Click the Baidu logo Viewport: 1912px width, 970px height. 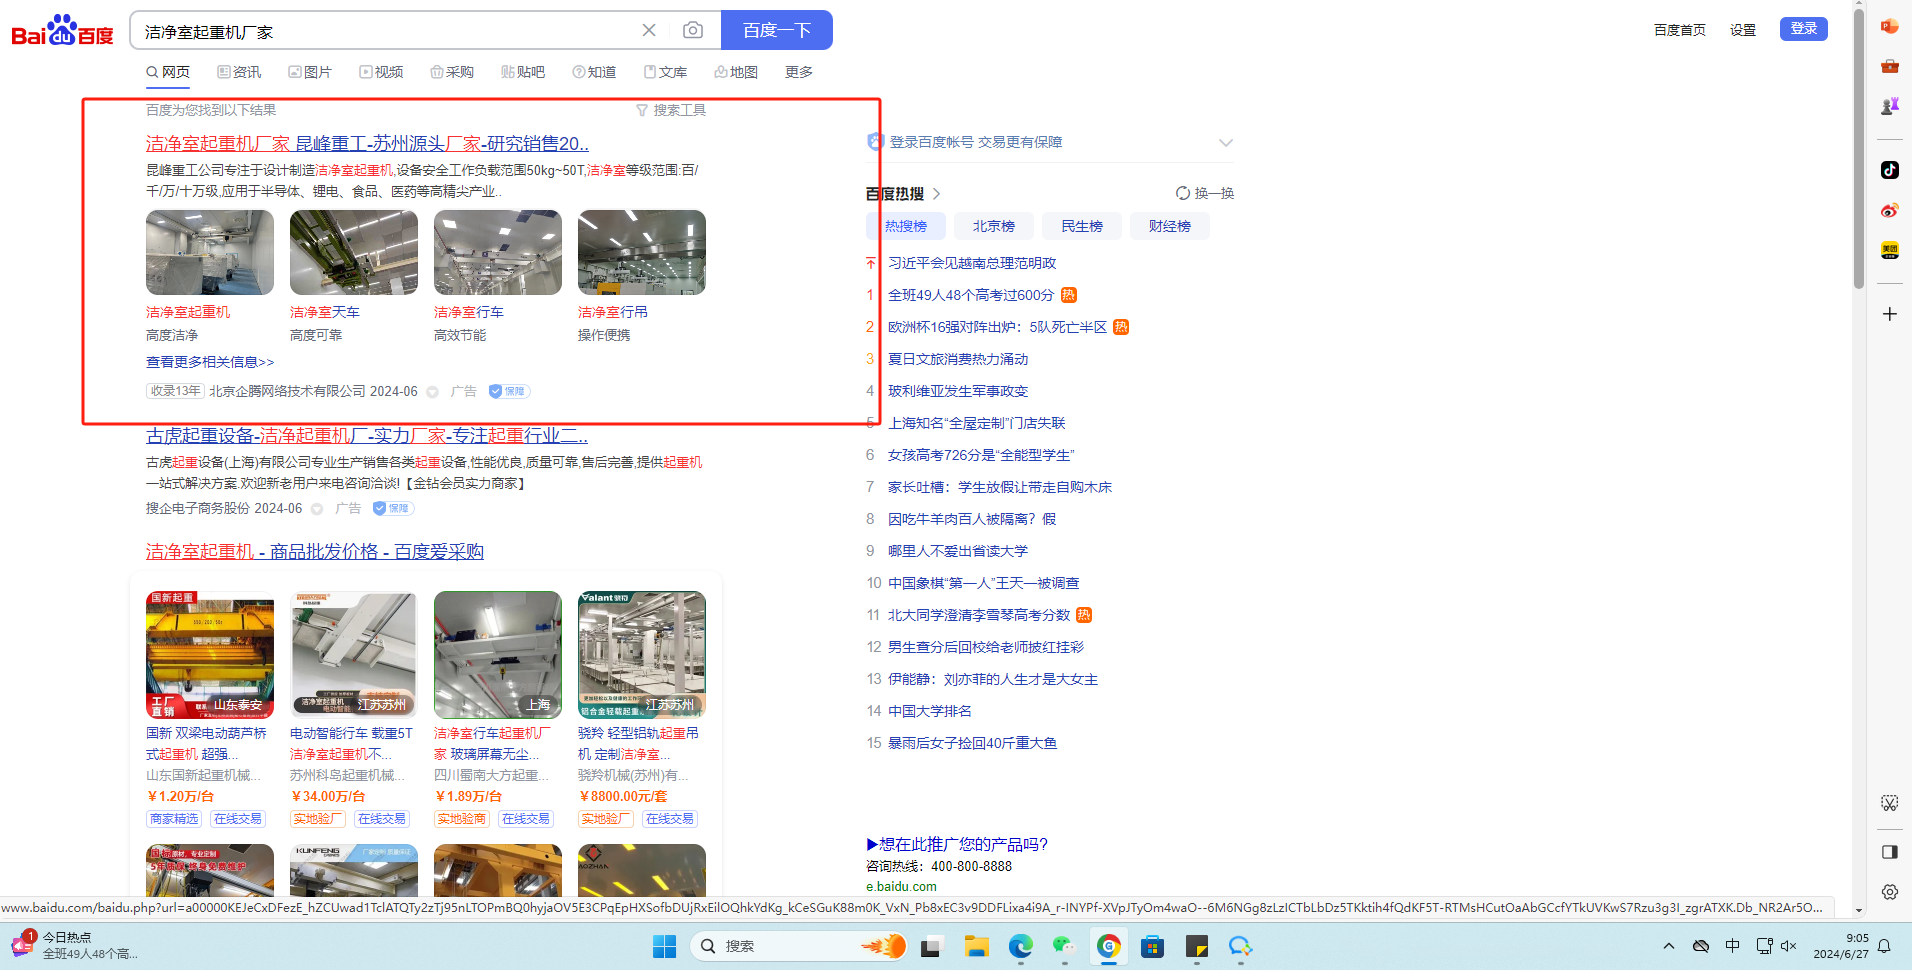coord(62,31)
